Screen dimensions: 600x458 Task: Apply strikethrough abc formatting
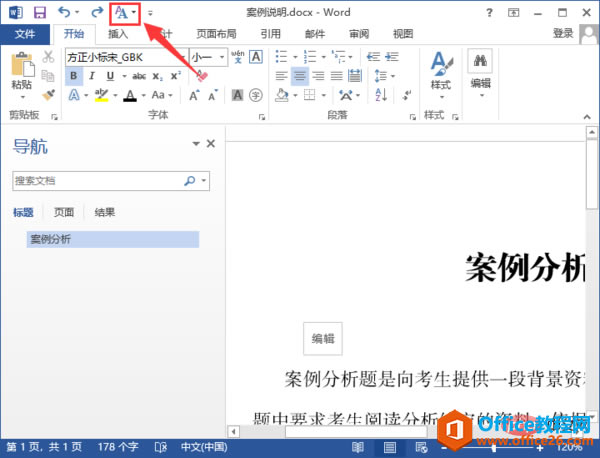139,76
